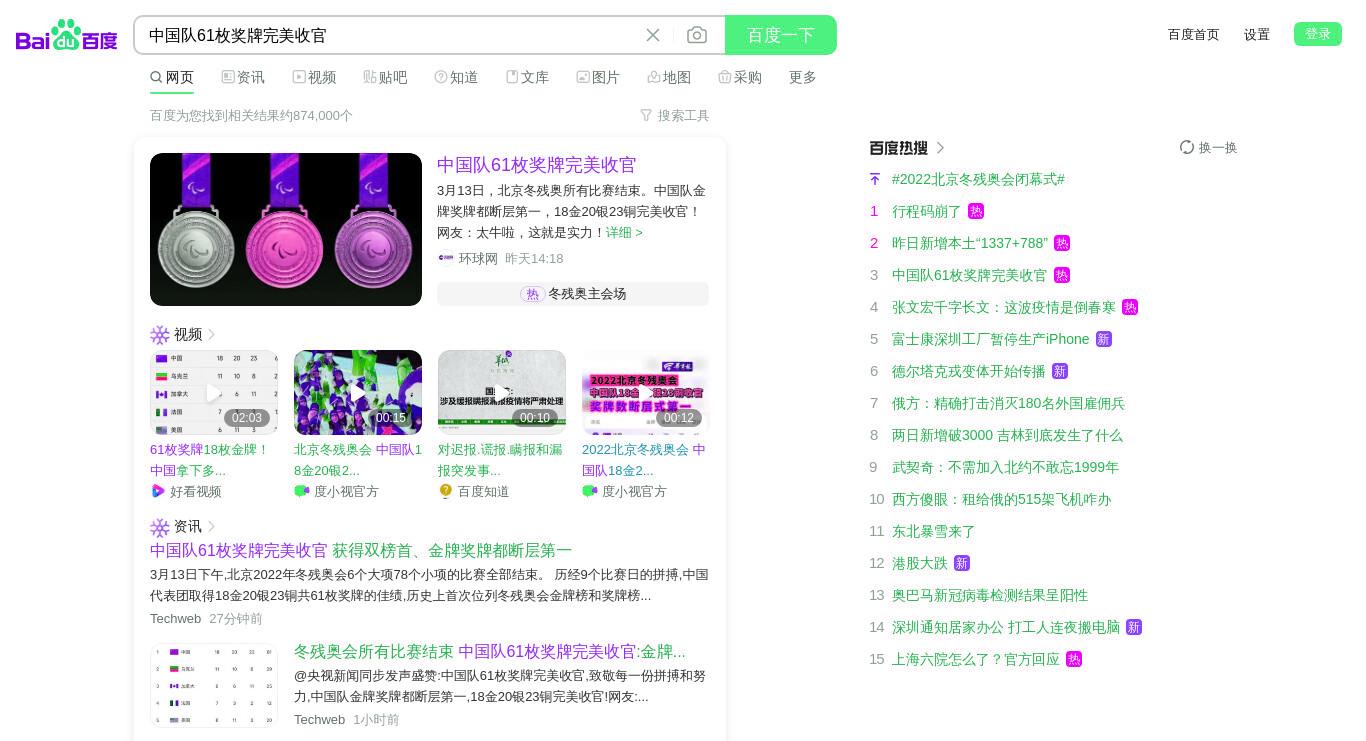The height and width of the screenshot is (741, 1366).
Task: Click the snowflake icon beside 资讯 heading
Action: [160, 527]
